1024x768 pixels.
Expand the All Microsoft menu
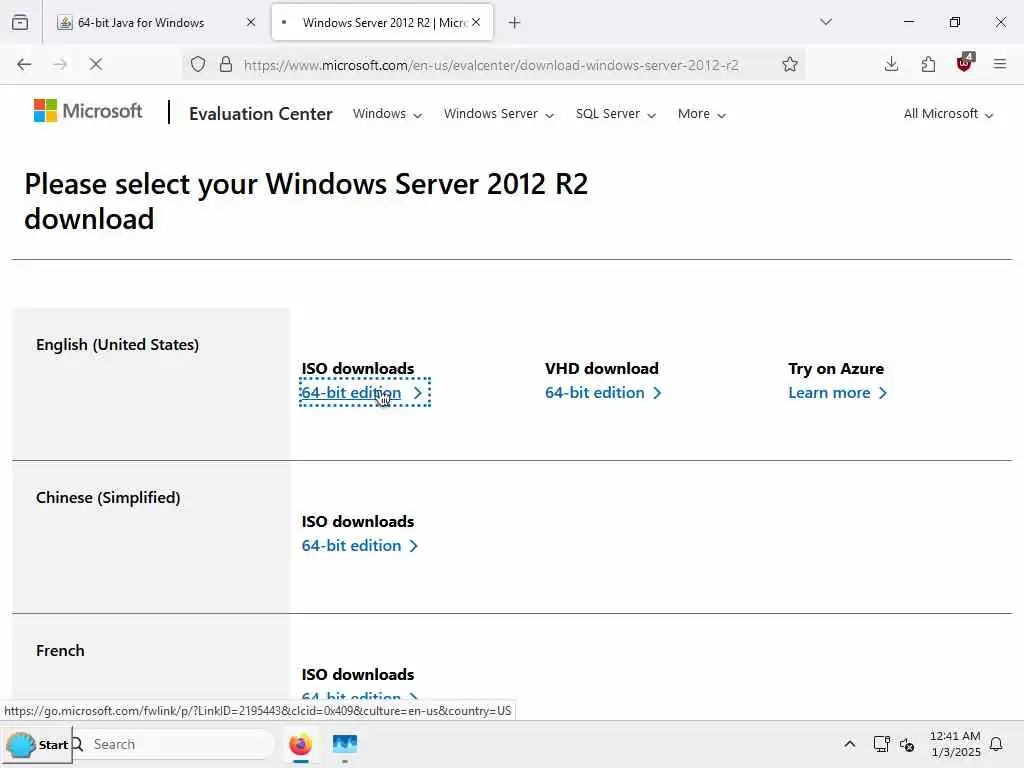[x=948, y=114]
